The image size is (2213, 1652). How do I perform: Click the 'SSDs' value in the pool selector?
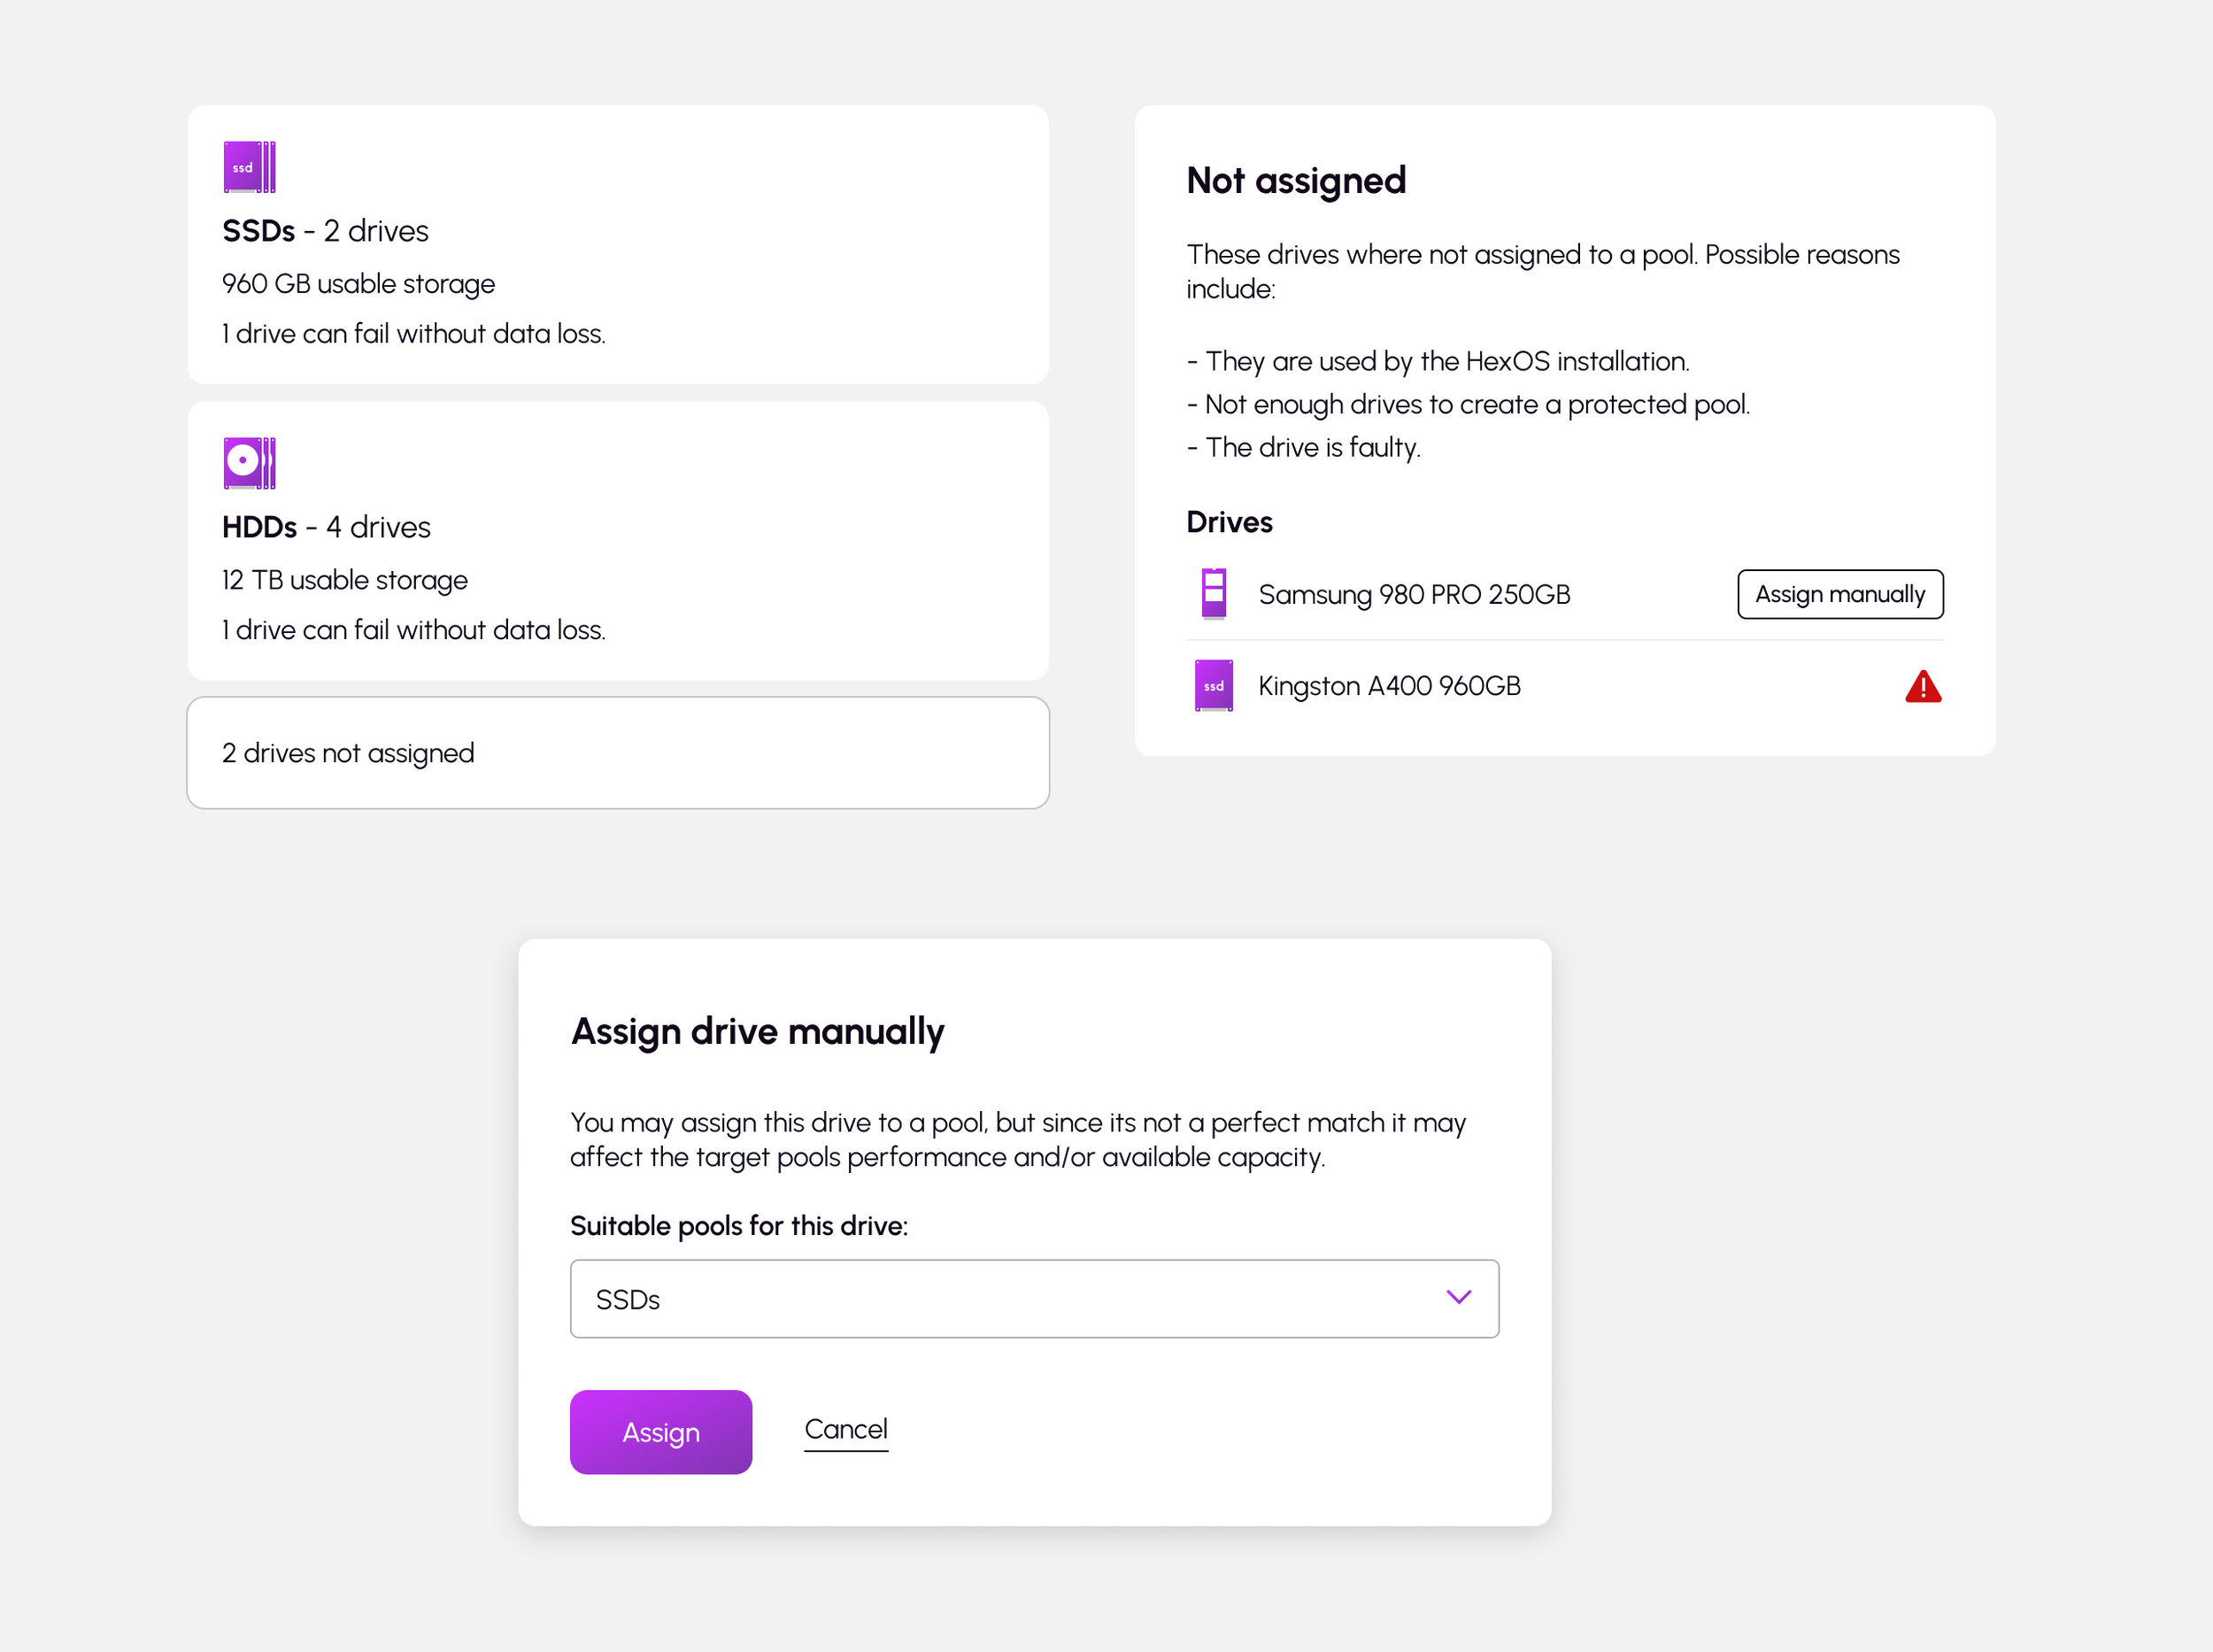pyautogui.click(x=628, y=1299)
